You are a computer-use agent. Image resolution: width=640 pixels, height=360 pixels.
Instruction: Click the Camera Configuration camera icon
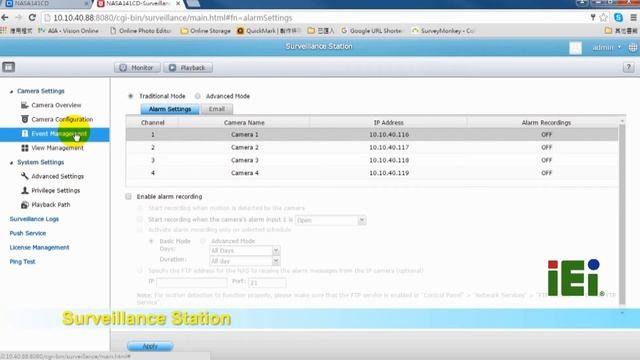pos(24,119)
